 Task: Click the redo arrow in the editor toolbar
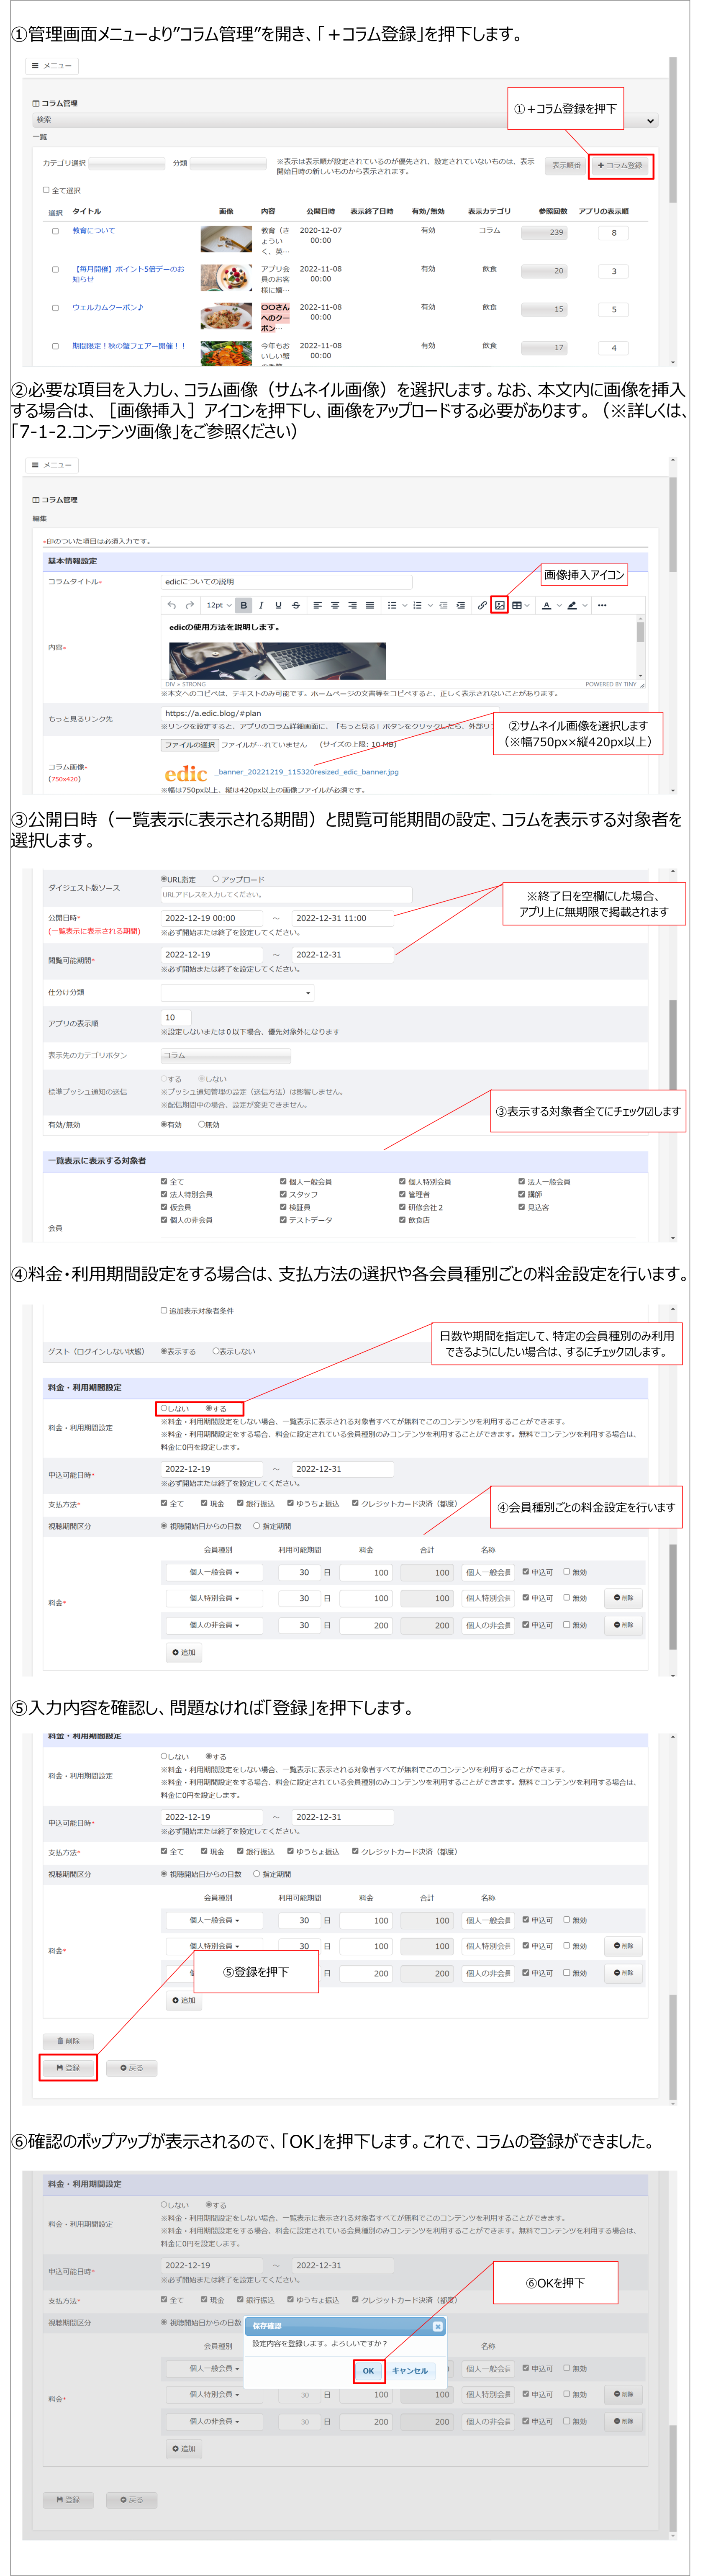[x=190, y=605]
